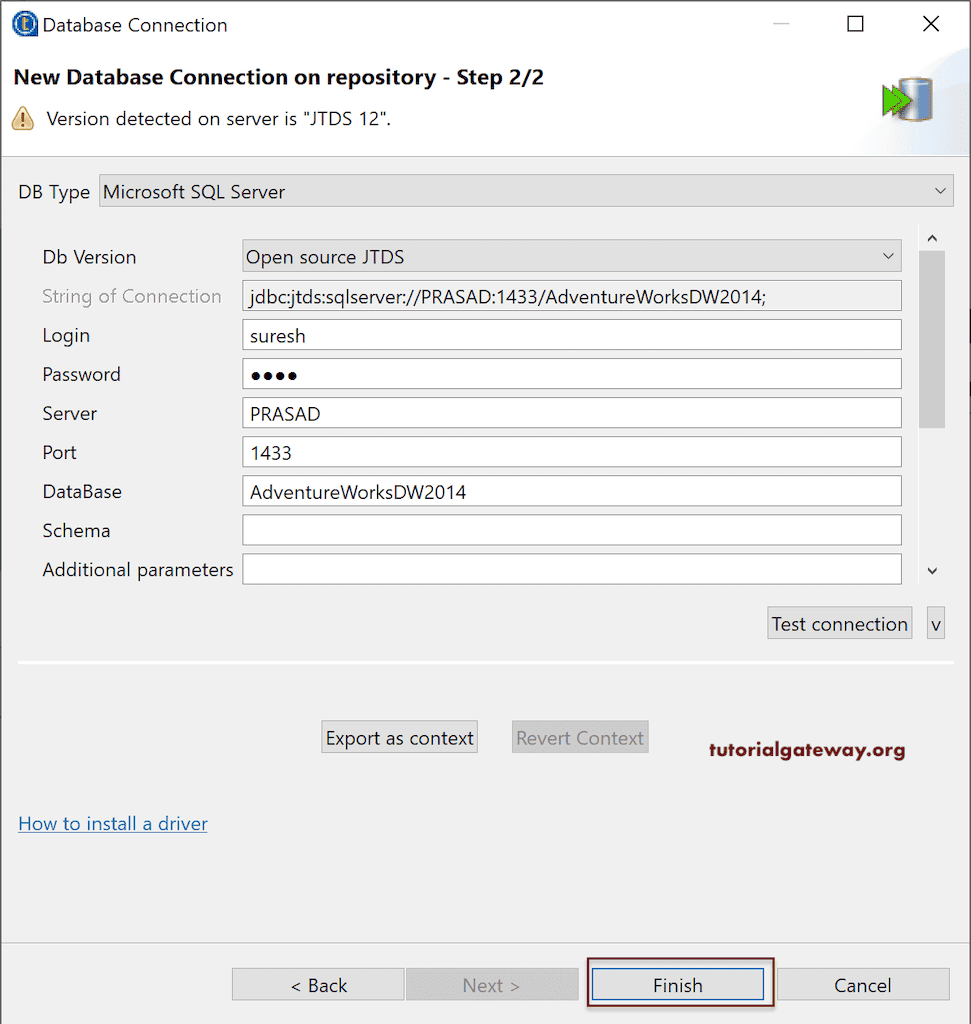Click the Revert Context button
Viewport: 971px width, 1024px height.
[580, 737]
